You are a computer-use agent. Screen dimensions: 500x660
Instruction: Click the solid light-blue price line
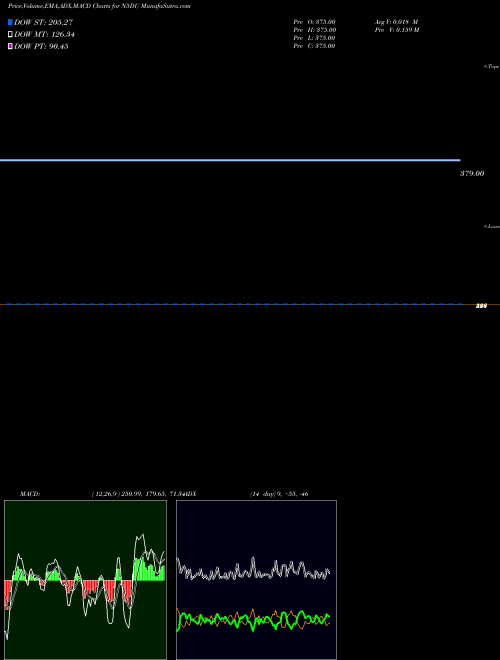point(230,160)
